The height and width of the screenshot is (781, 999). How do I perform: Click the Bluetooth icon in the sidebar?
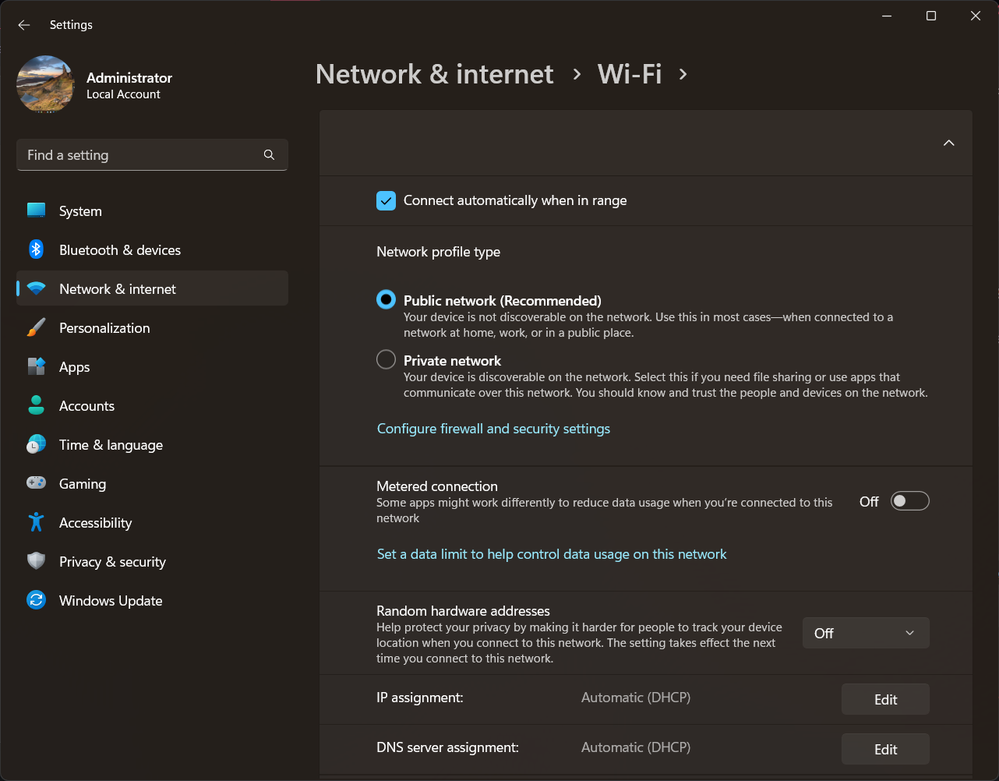[x=36, y=249]
